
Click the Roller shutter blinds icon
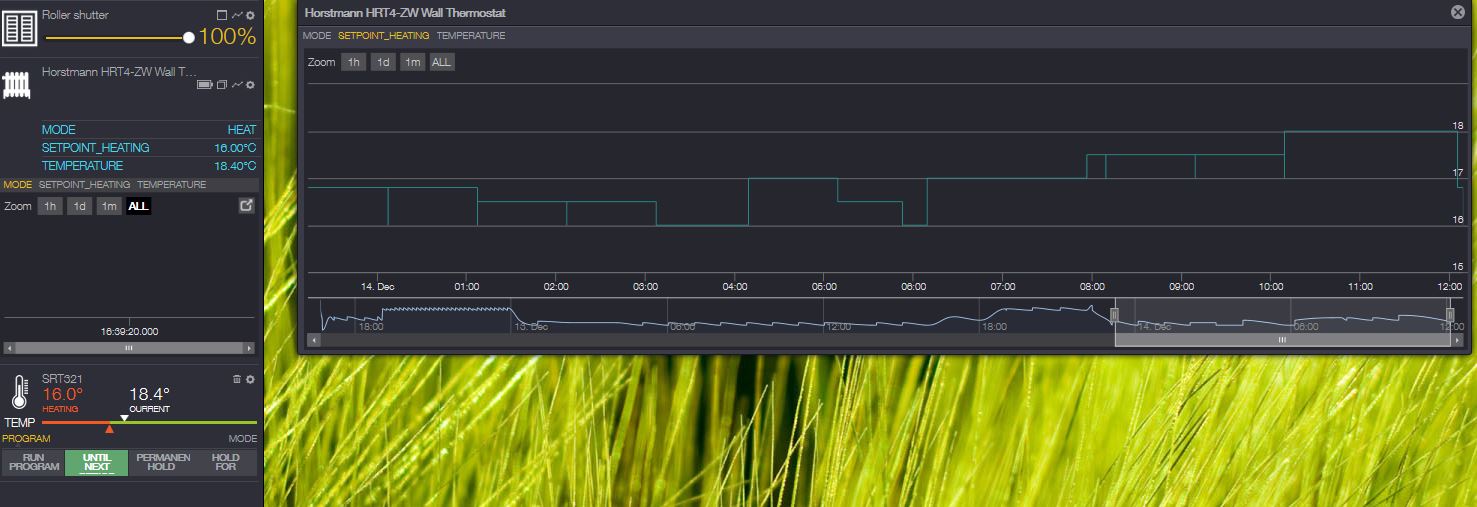(x=19, y=28)
